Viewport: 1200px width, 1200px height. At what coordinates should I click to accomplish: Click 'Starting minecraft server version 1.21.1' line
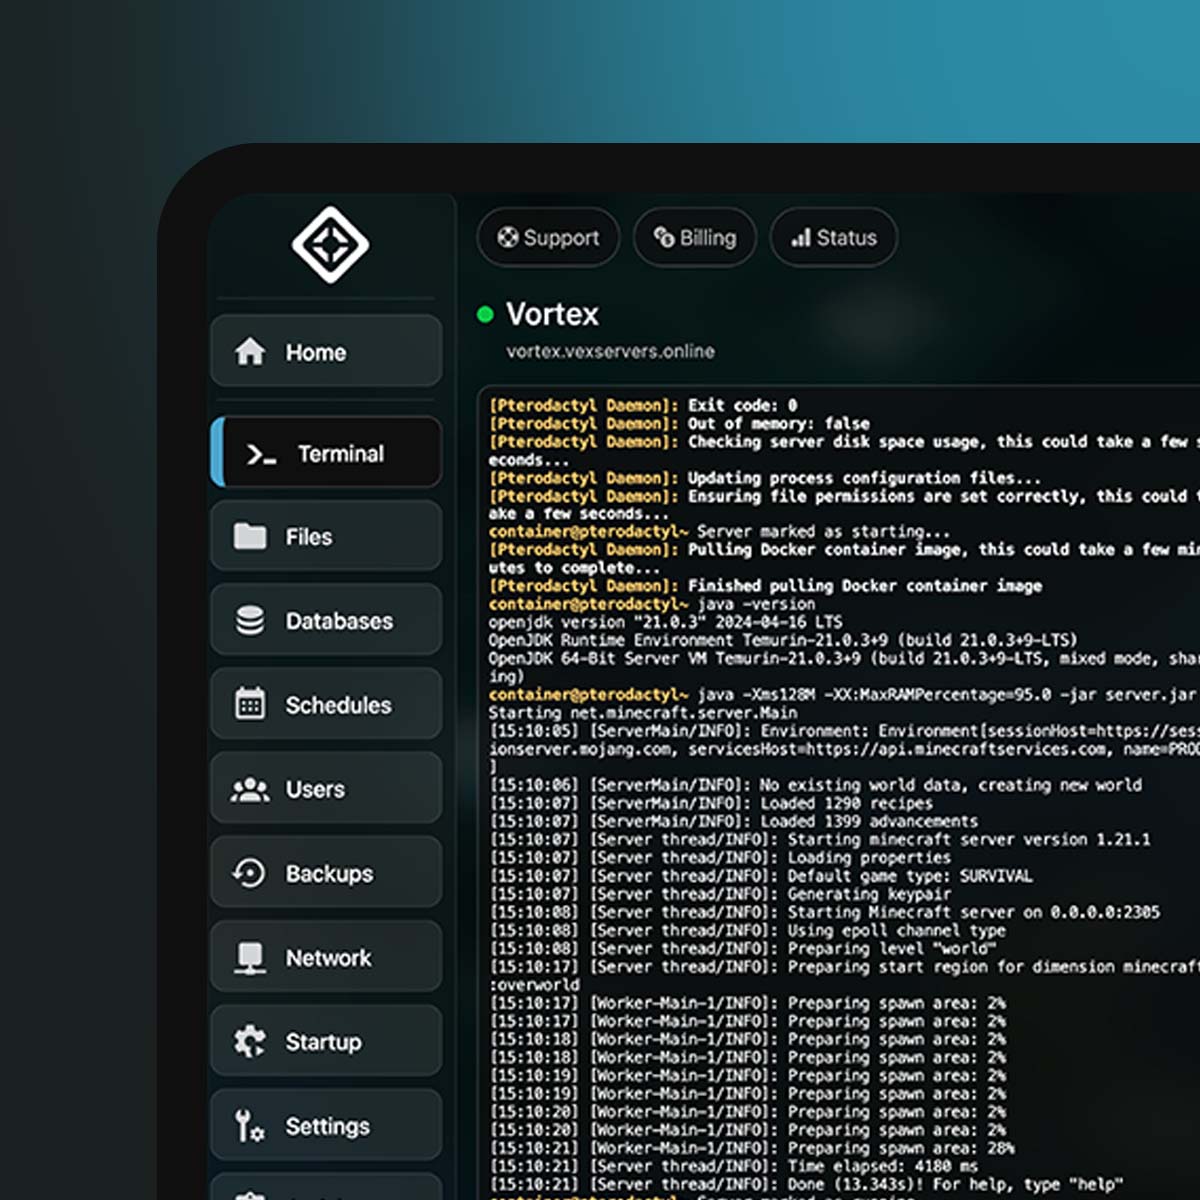819,840
